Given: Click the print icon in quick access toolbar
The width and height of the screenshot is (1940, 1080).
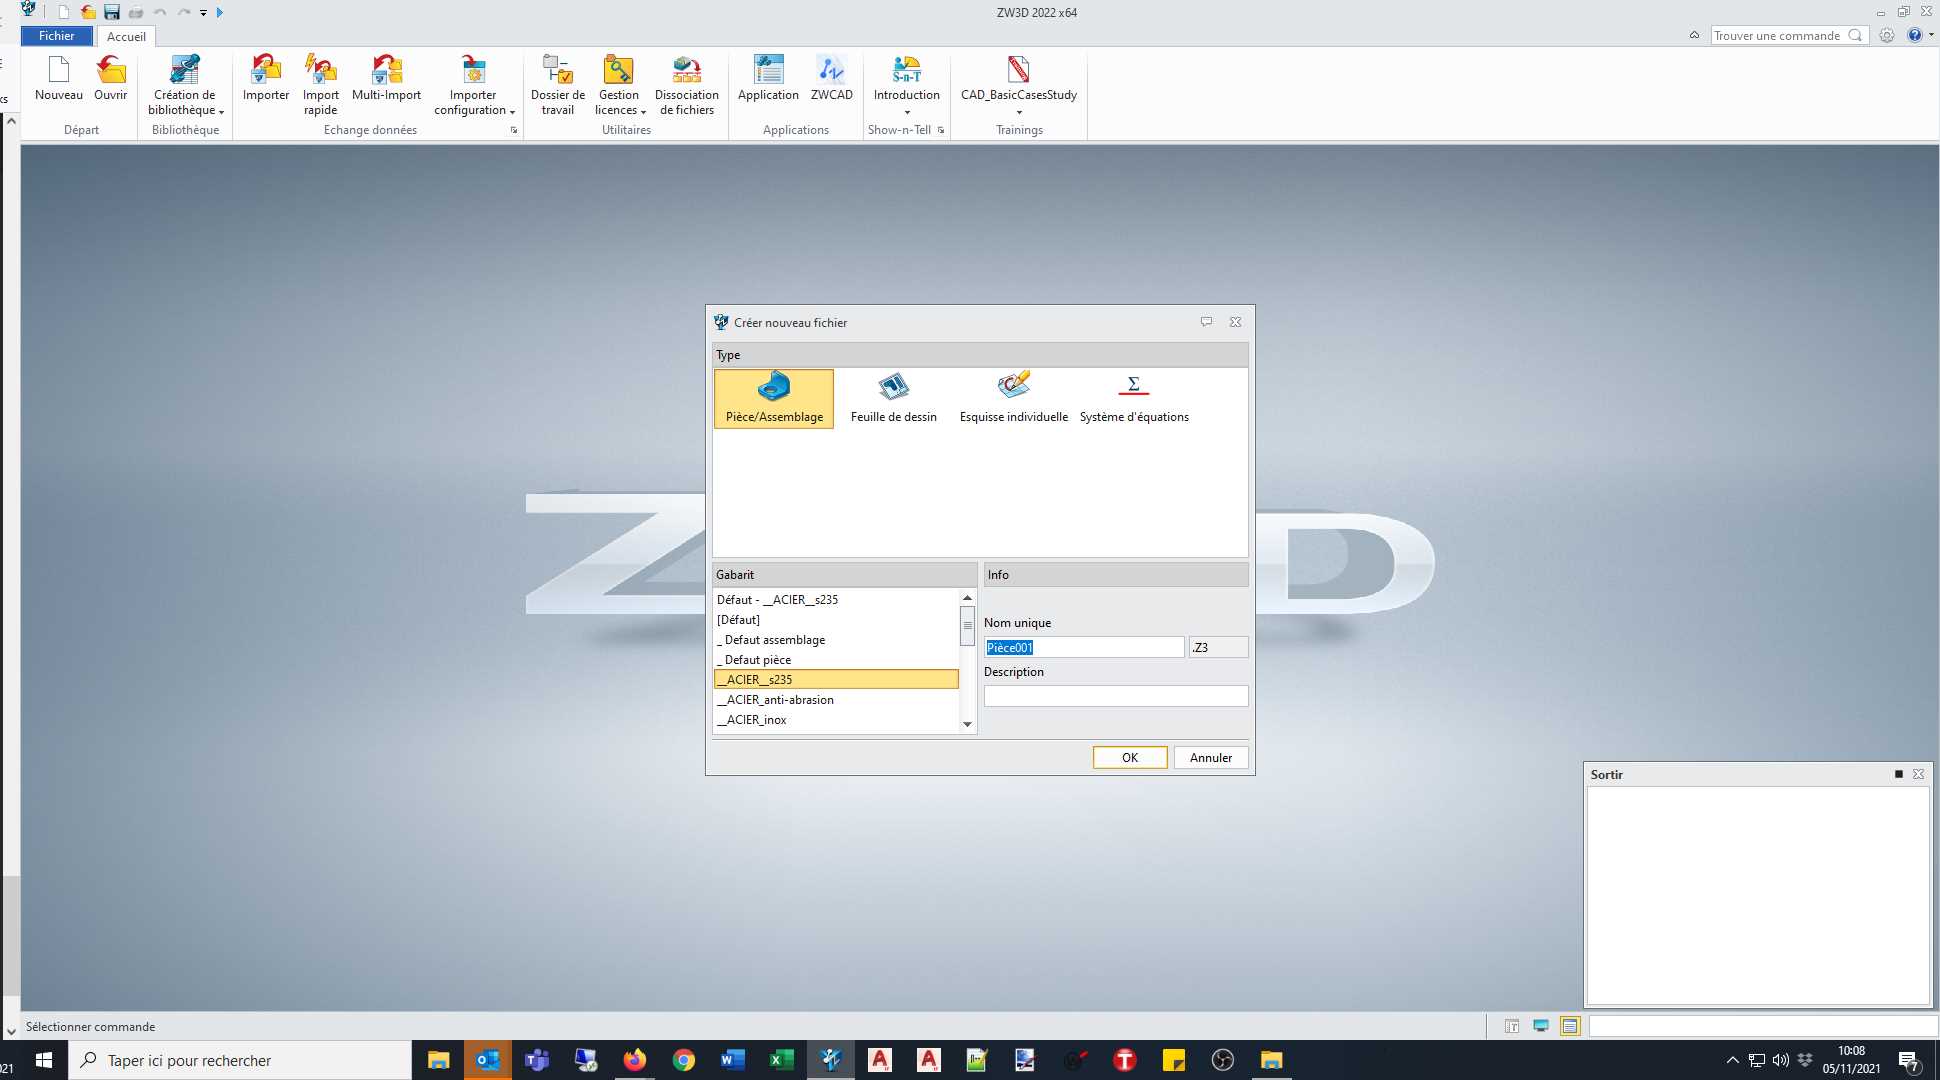Looking at the screenshot, I should [136, 12].
